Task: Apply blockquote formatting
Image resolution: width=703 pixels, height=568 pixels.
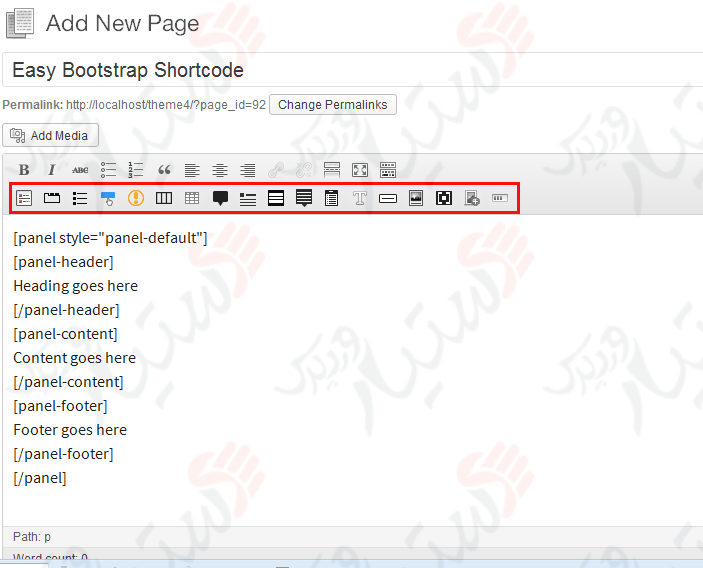Action: point(164,170)
